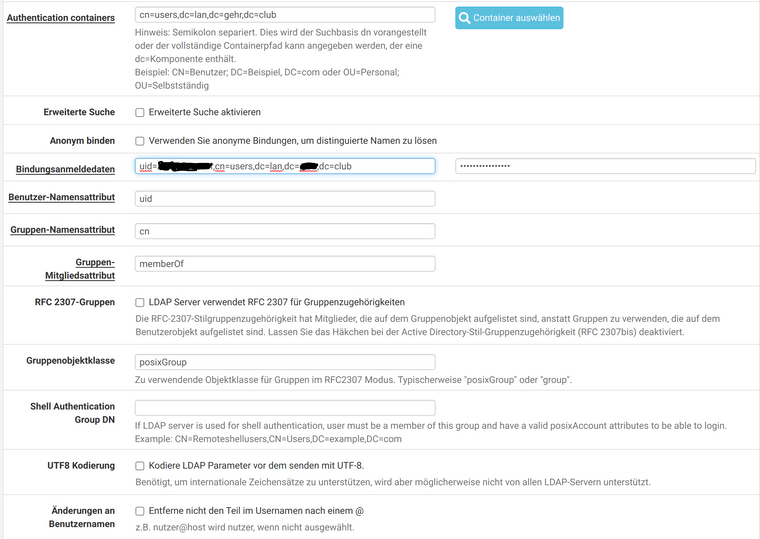Screen dimensions: 760x539
Task: Click the magnifier icon on Container auswählen
Action: (x=464, y=18)
